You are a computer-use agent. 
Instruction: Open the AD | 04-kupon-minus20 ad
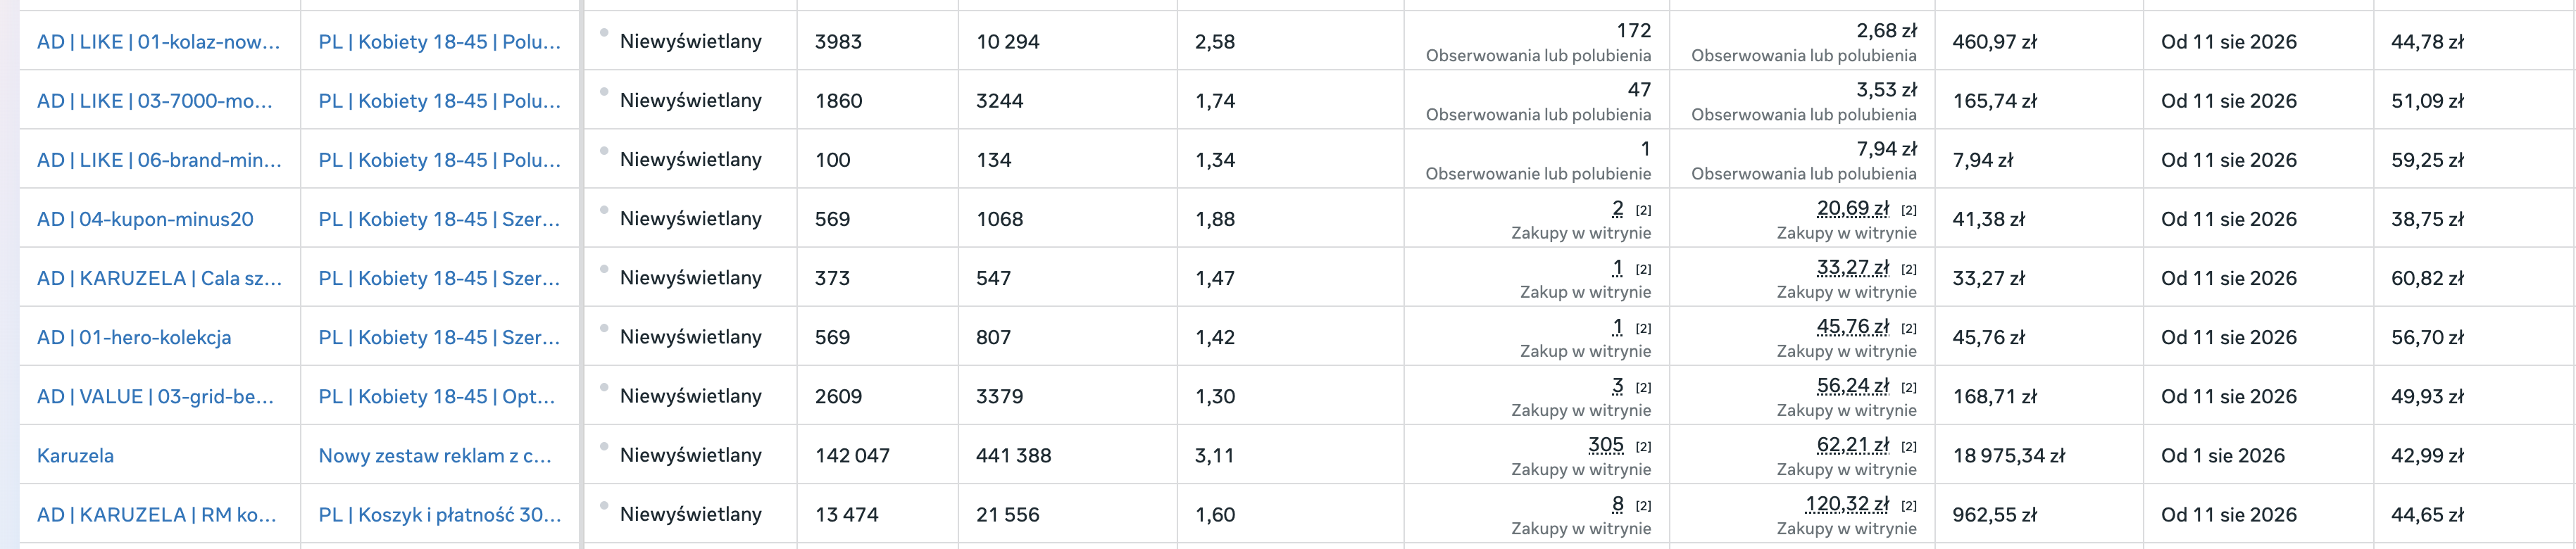tap(145, 219)
